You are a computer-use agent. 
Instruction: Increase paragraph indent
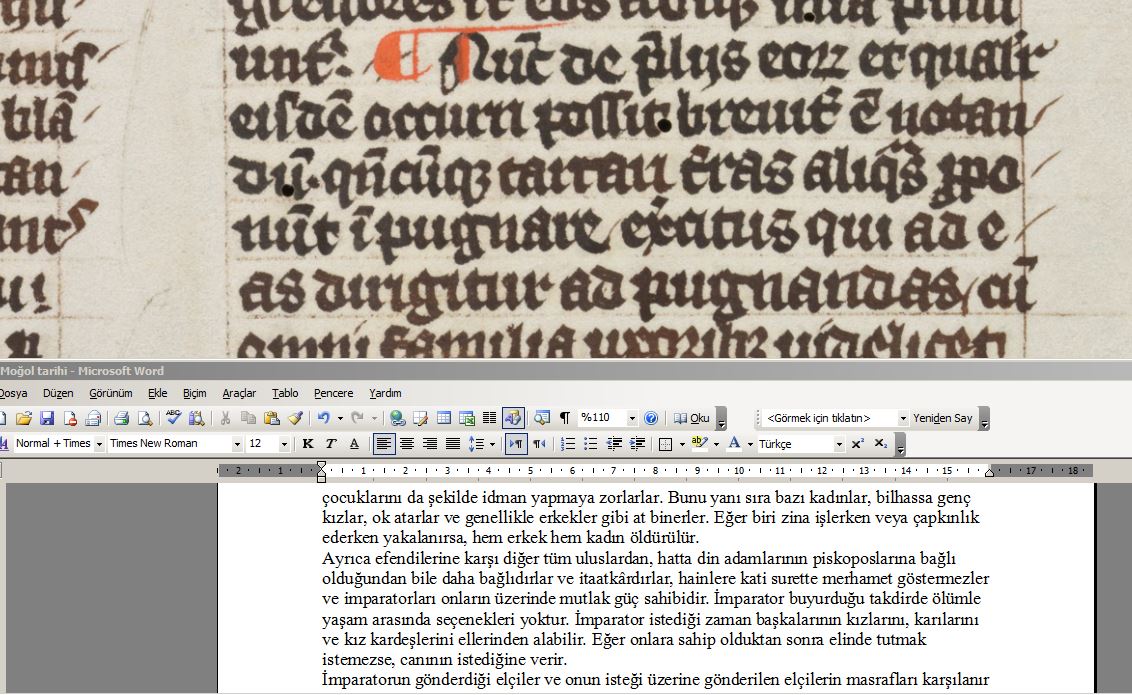[637, 444]
